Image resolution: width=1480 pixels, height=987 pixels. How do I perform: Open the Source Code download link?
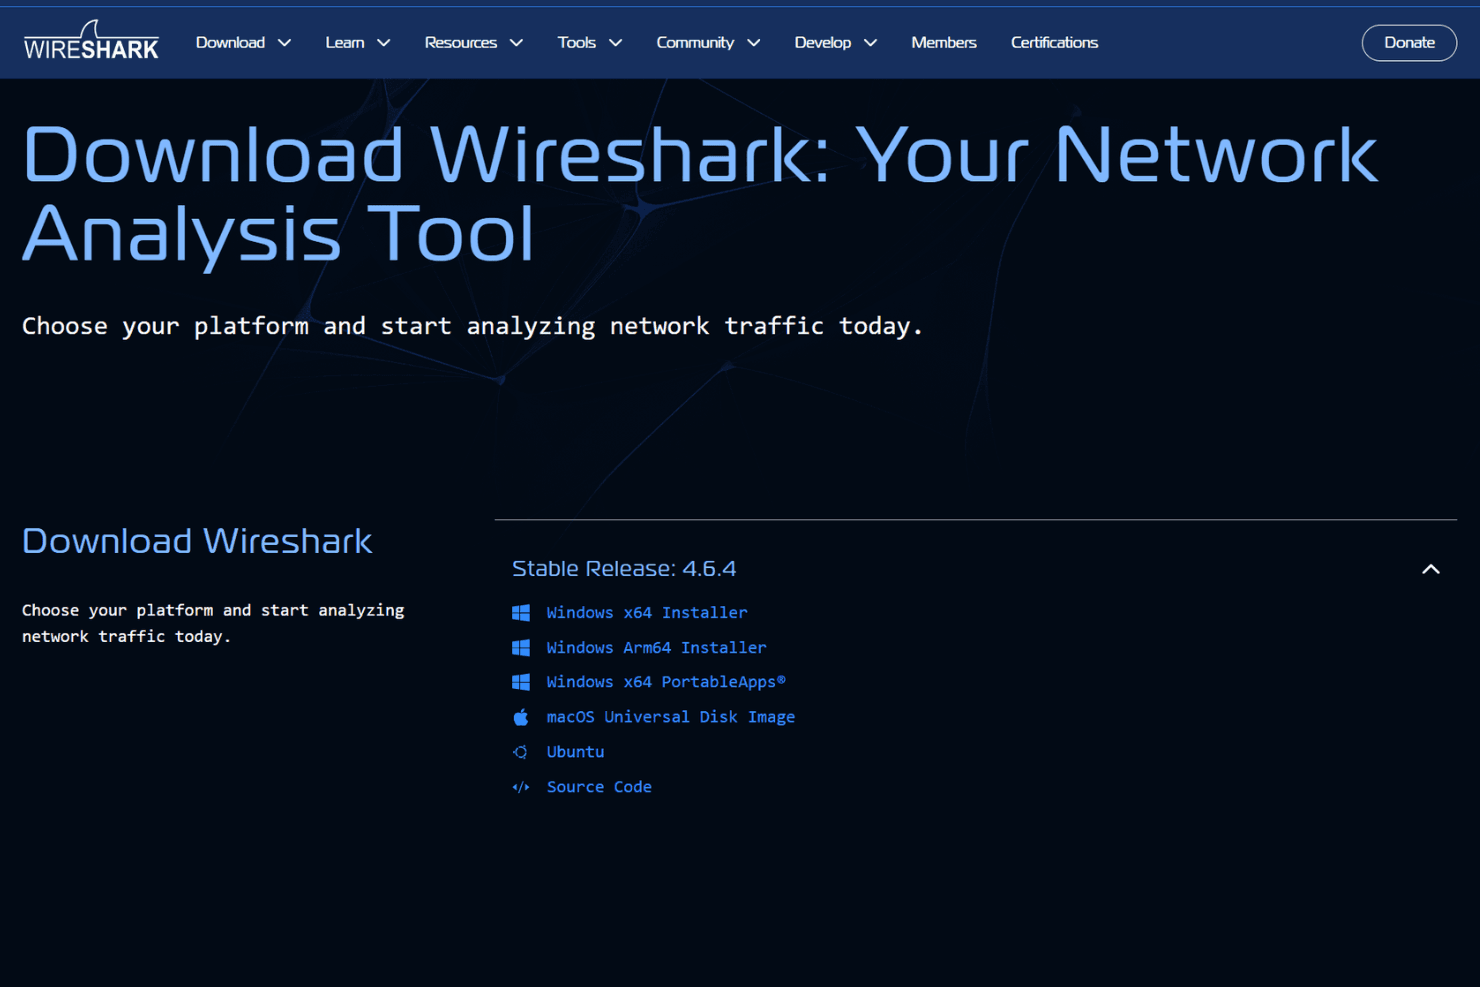tap(599, 787)
